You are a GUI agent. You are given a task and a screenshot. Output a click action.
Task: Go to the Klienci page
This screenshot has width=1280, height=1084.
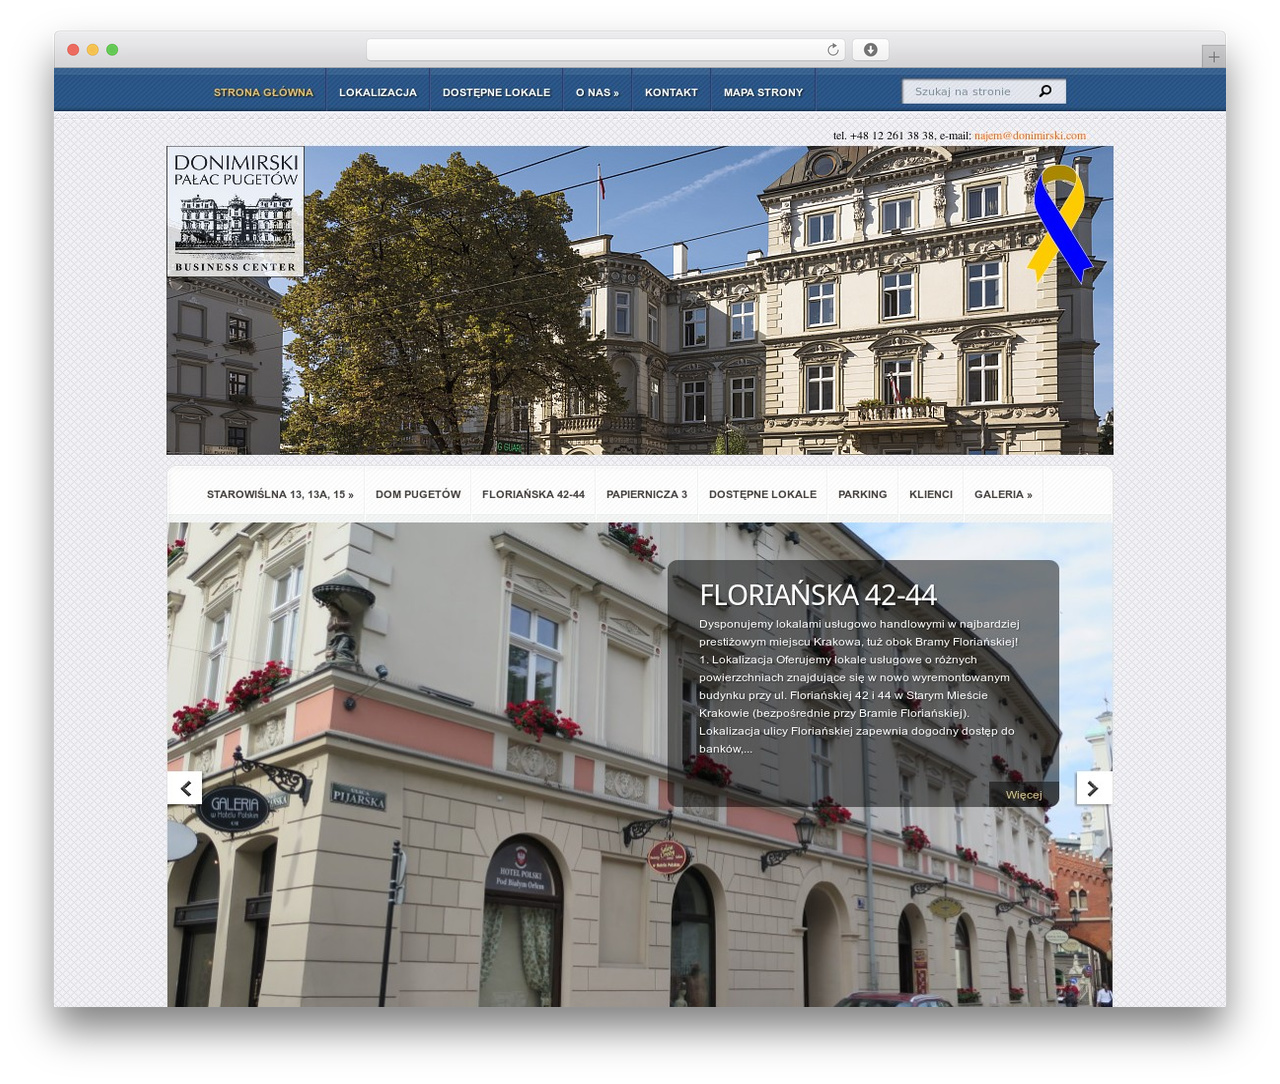tap(931, 494)
